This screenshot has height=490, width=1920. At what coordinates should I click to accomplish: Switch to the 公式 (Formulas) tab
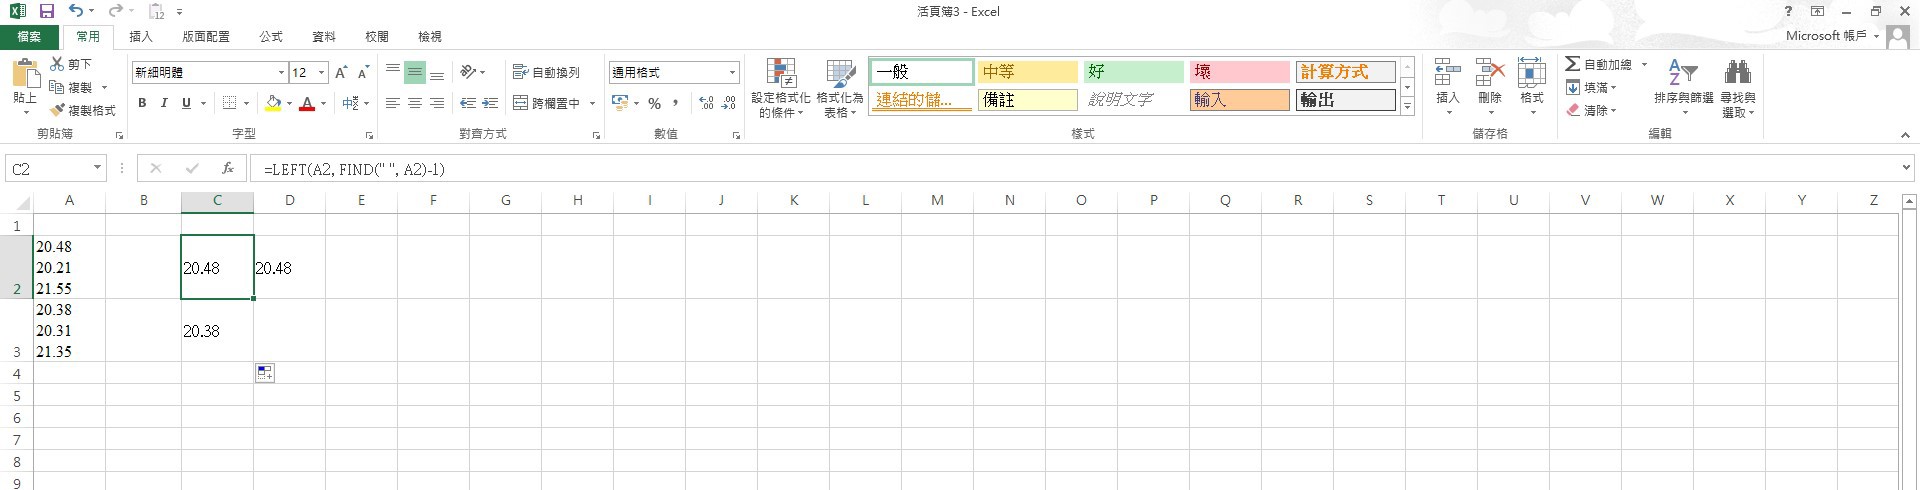click(x=271, y=37)
